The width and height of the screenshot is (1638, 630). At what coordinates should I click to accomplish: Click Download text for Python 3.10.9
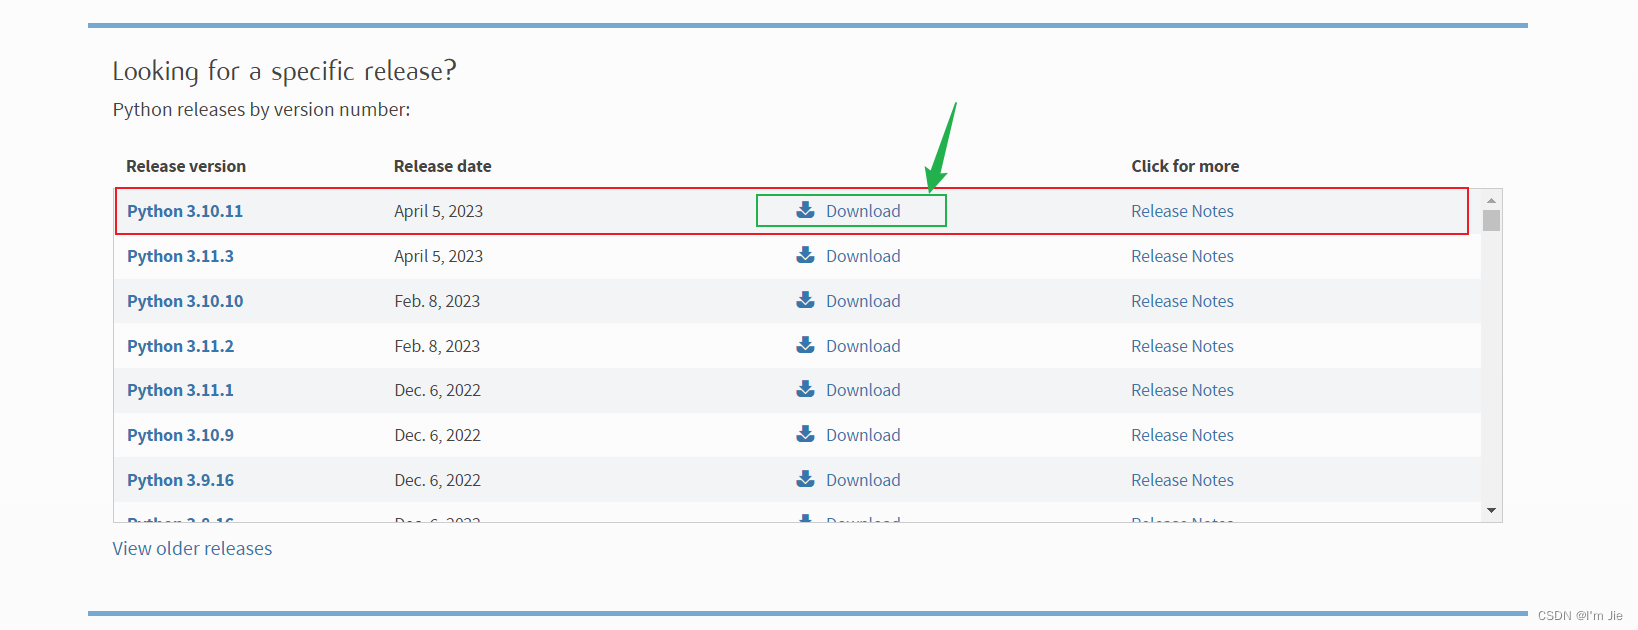click(863, 435)
